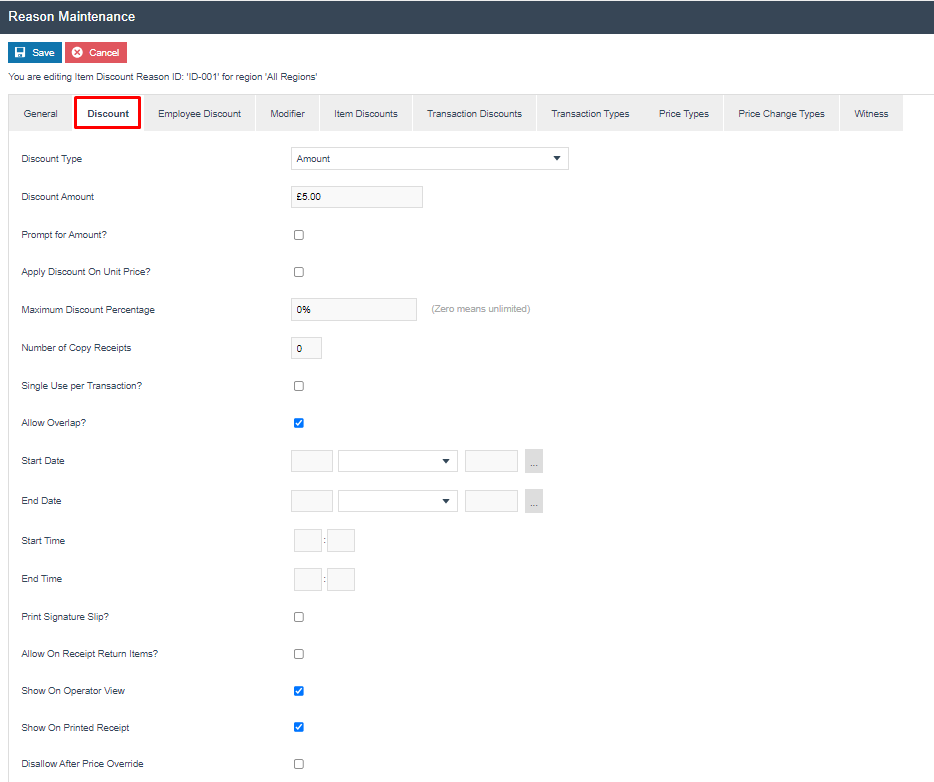This screenshot has height=782, width=934.
Task: Select the Discount tab
Action: 108,113
